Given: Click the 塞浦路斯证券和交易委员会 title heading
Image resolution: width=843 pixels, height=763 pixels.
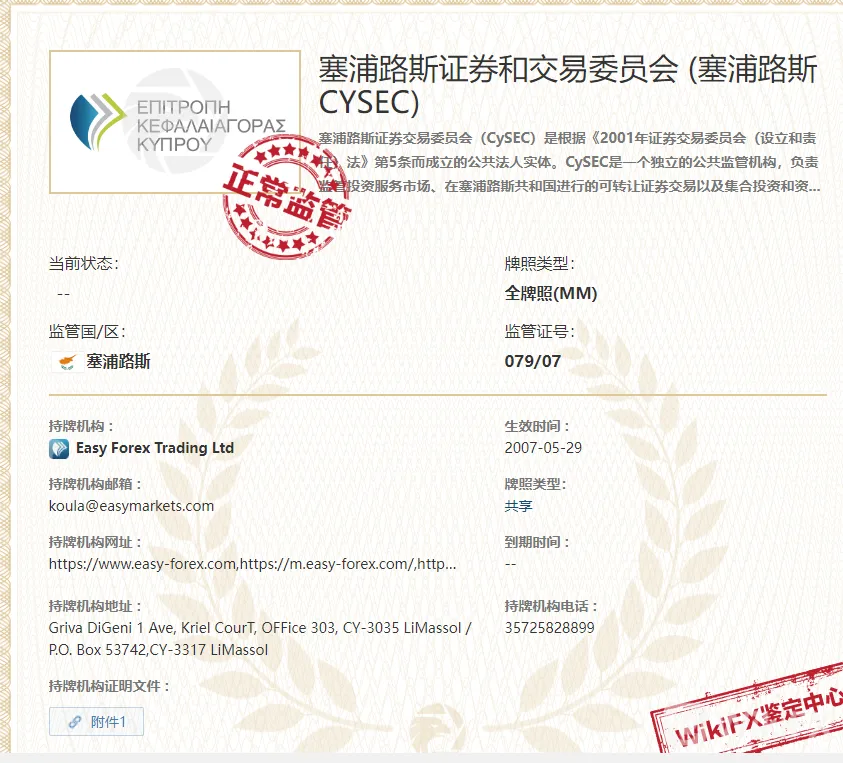Looking at the screenshot, I should tap(568, 85).
